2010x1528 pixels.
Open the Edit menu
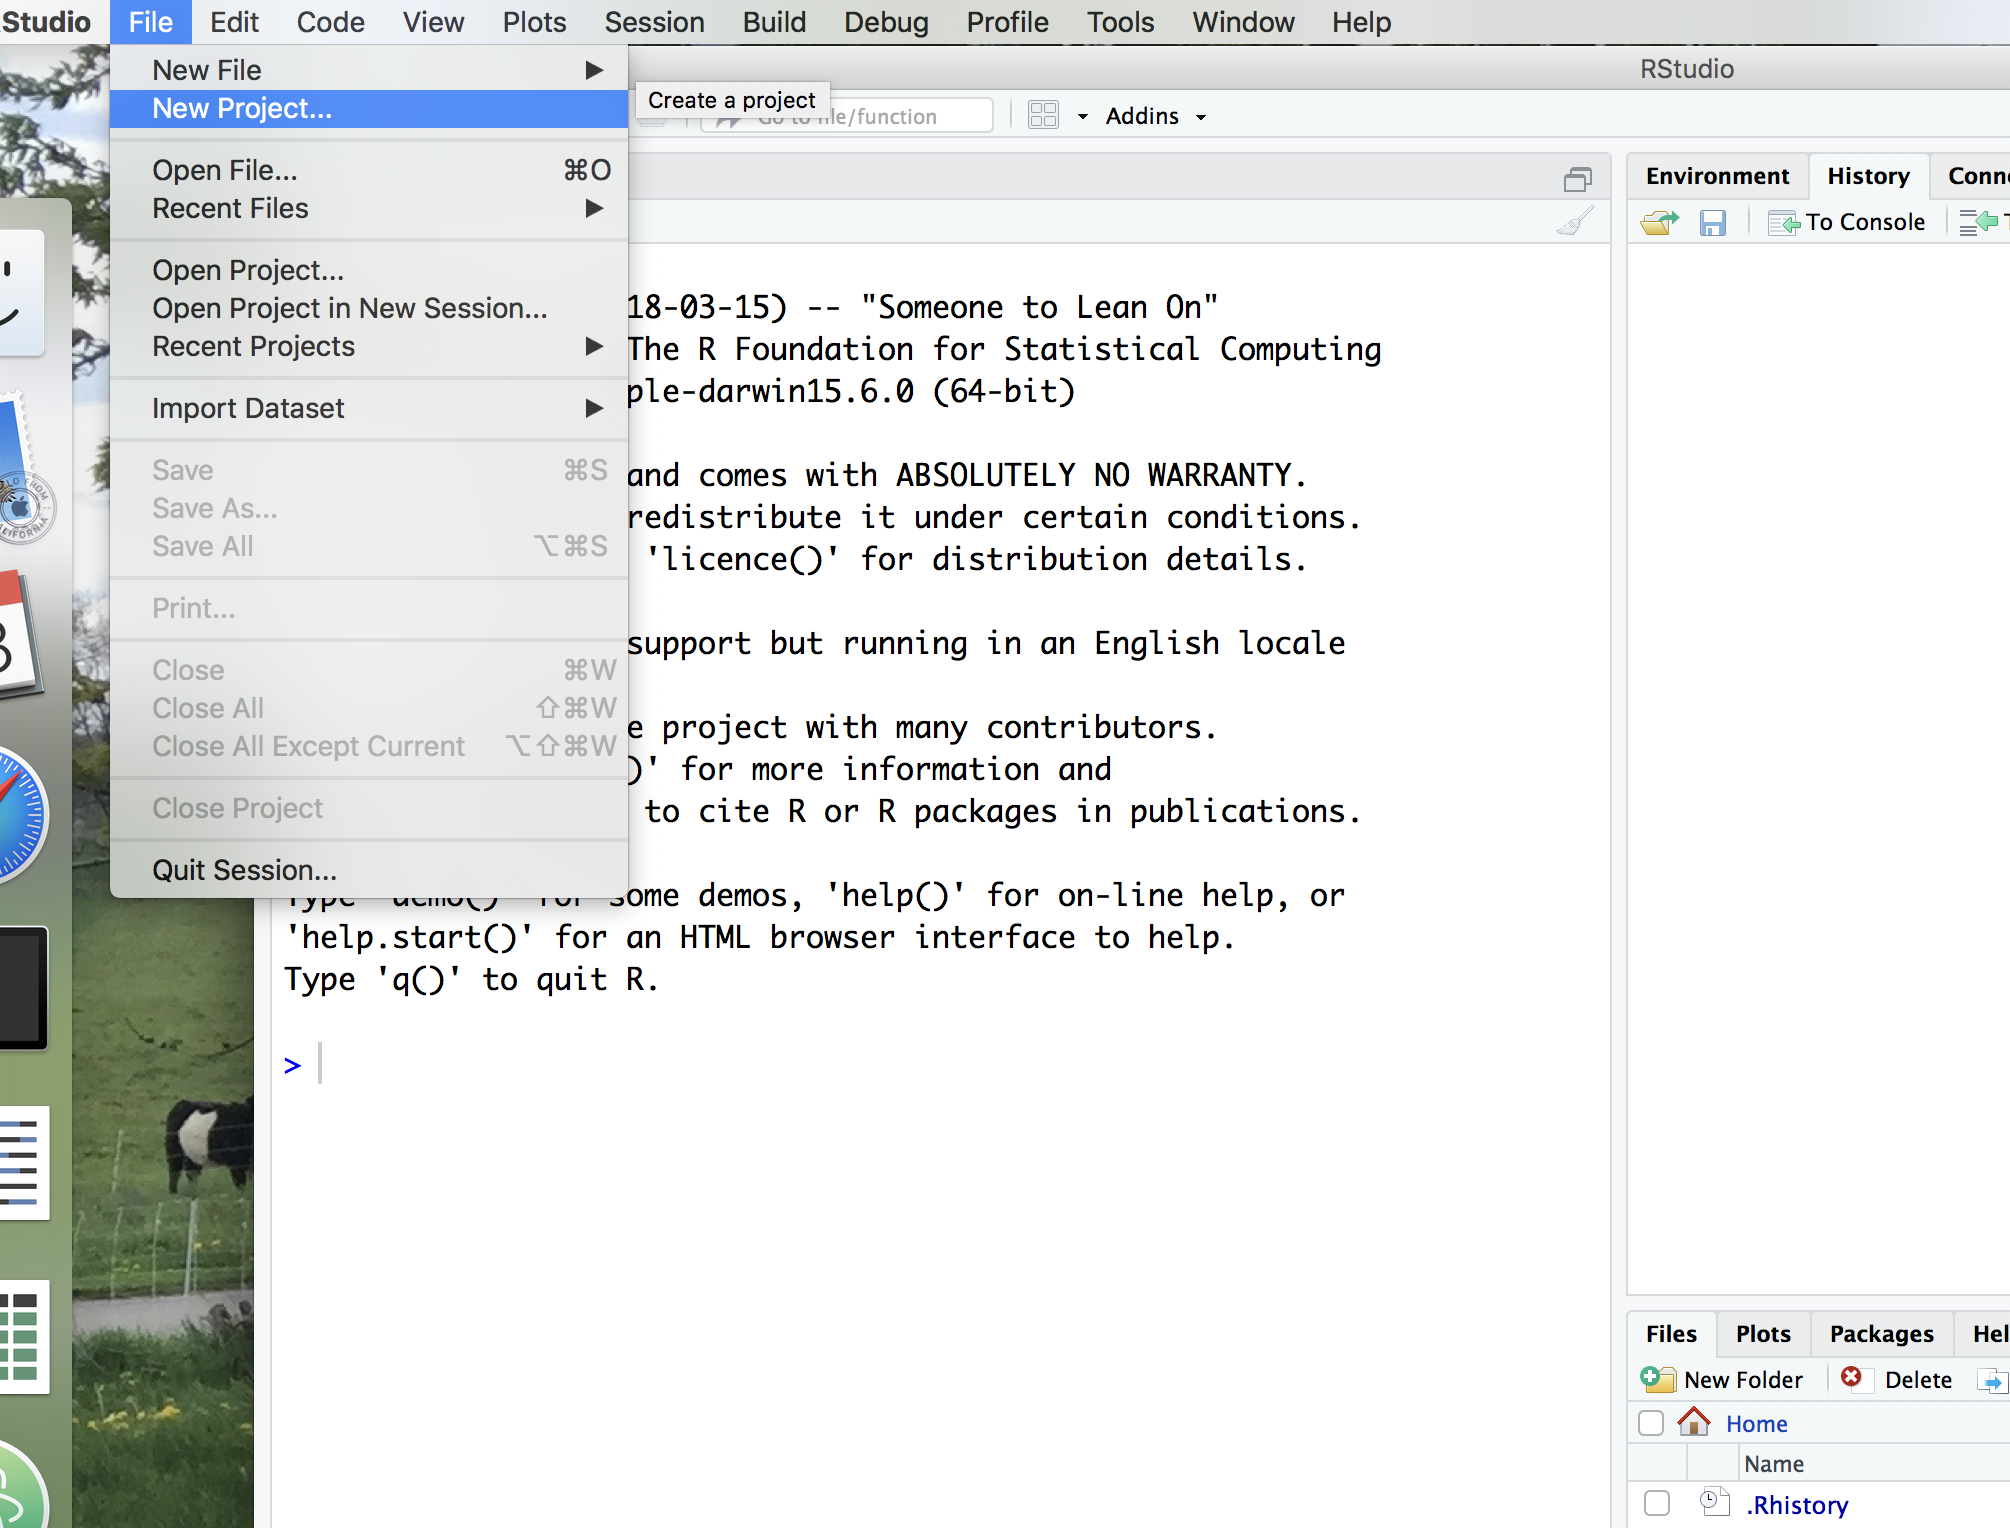point(234,22)
